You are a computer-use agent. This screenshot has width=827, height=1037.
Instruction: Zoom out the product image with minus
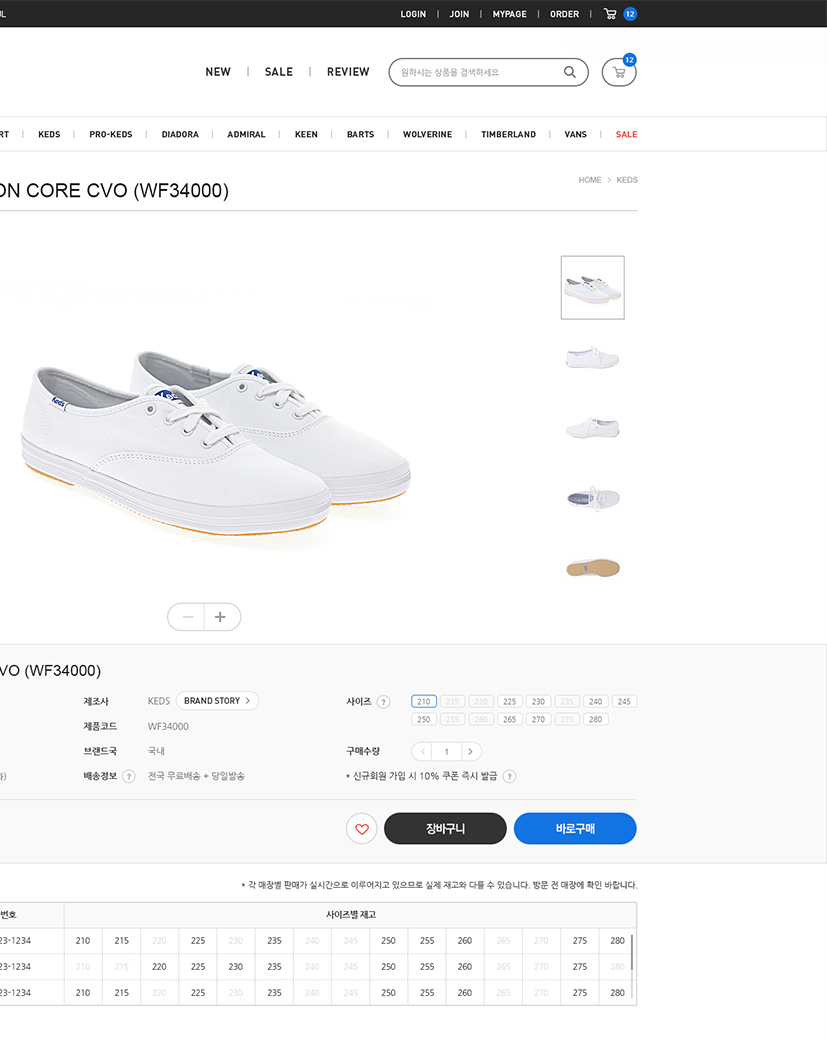click(x=187, y=617)
